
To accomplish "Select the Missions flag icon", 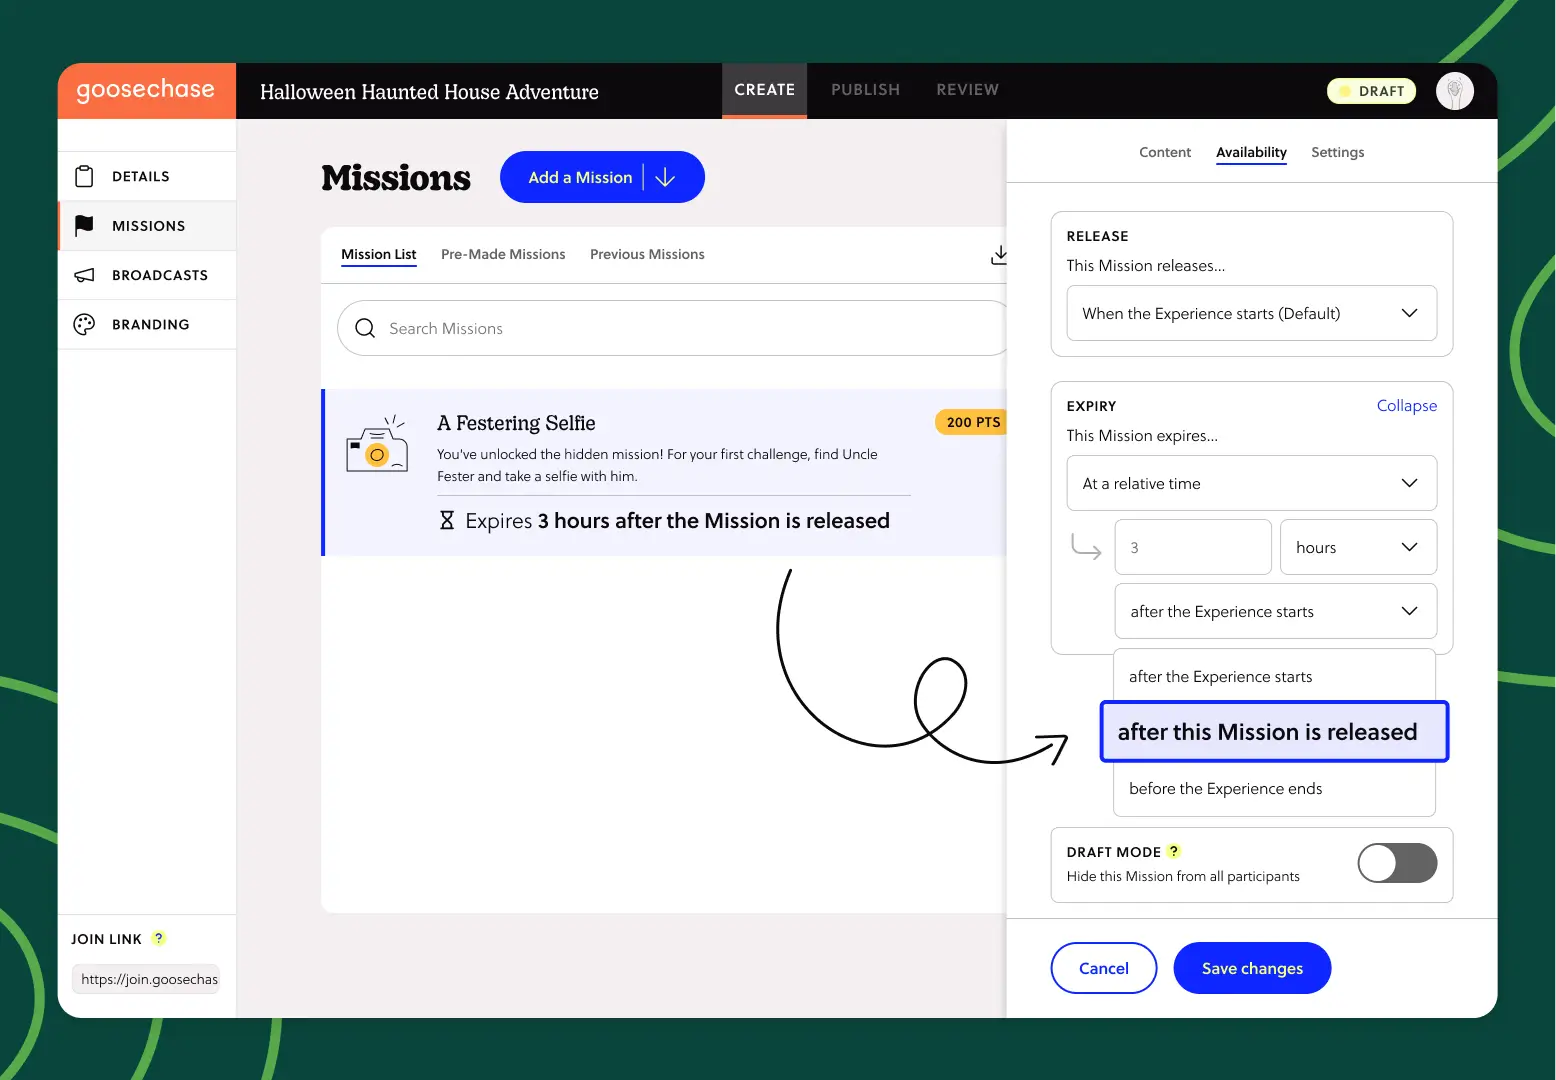I will click(x=85, y=225).
